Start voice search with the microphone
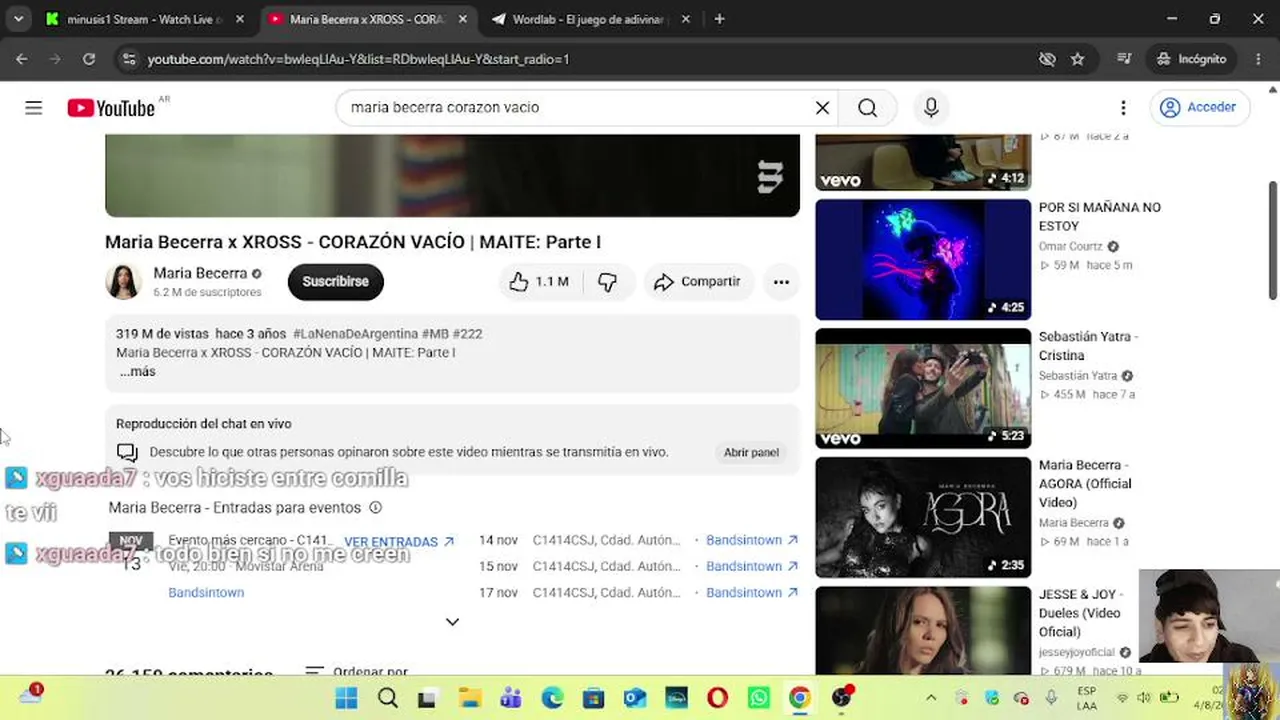The image size is (1280, 720). (931, 108)
